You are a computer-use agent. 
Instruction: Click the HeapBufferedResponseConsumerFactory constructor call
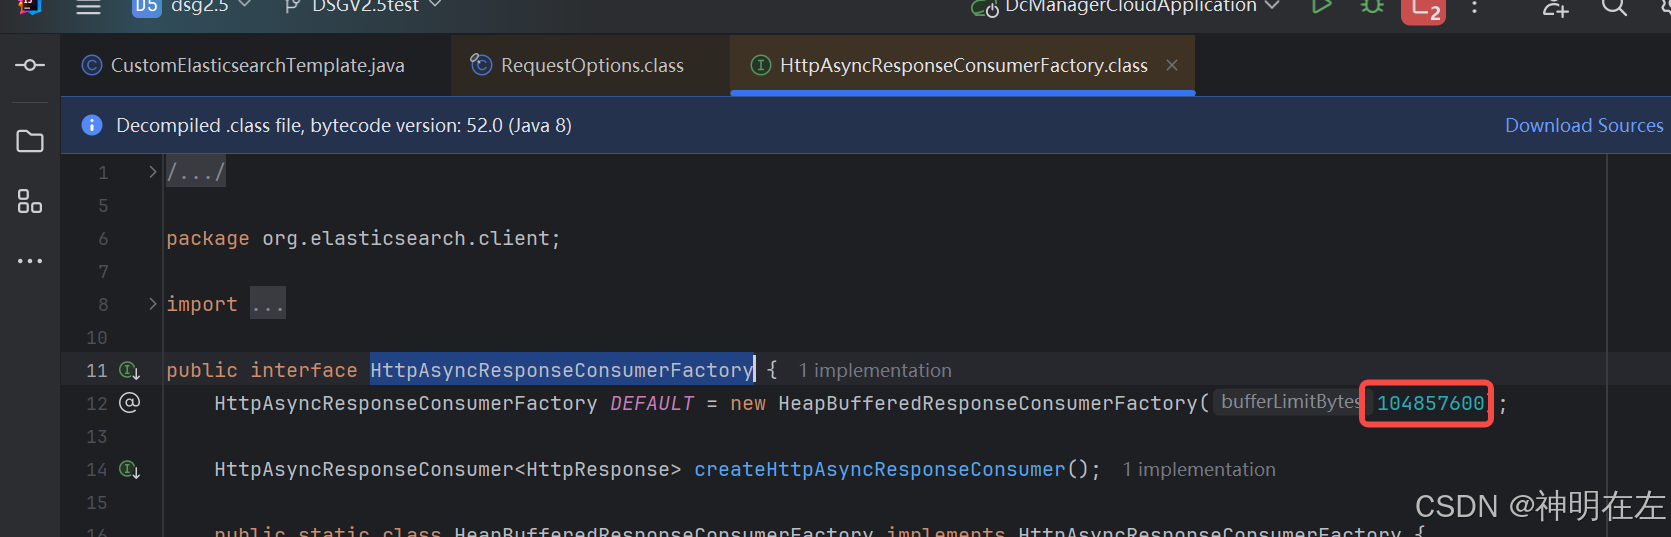tap(988, 403)
